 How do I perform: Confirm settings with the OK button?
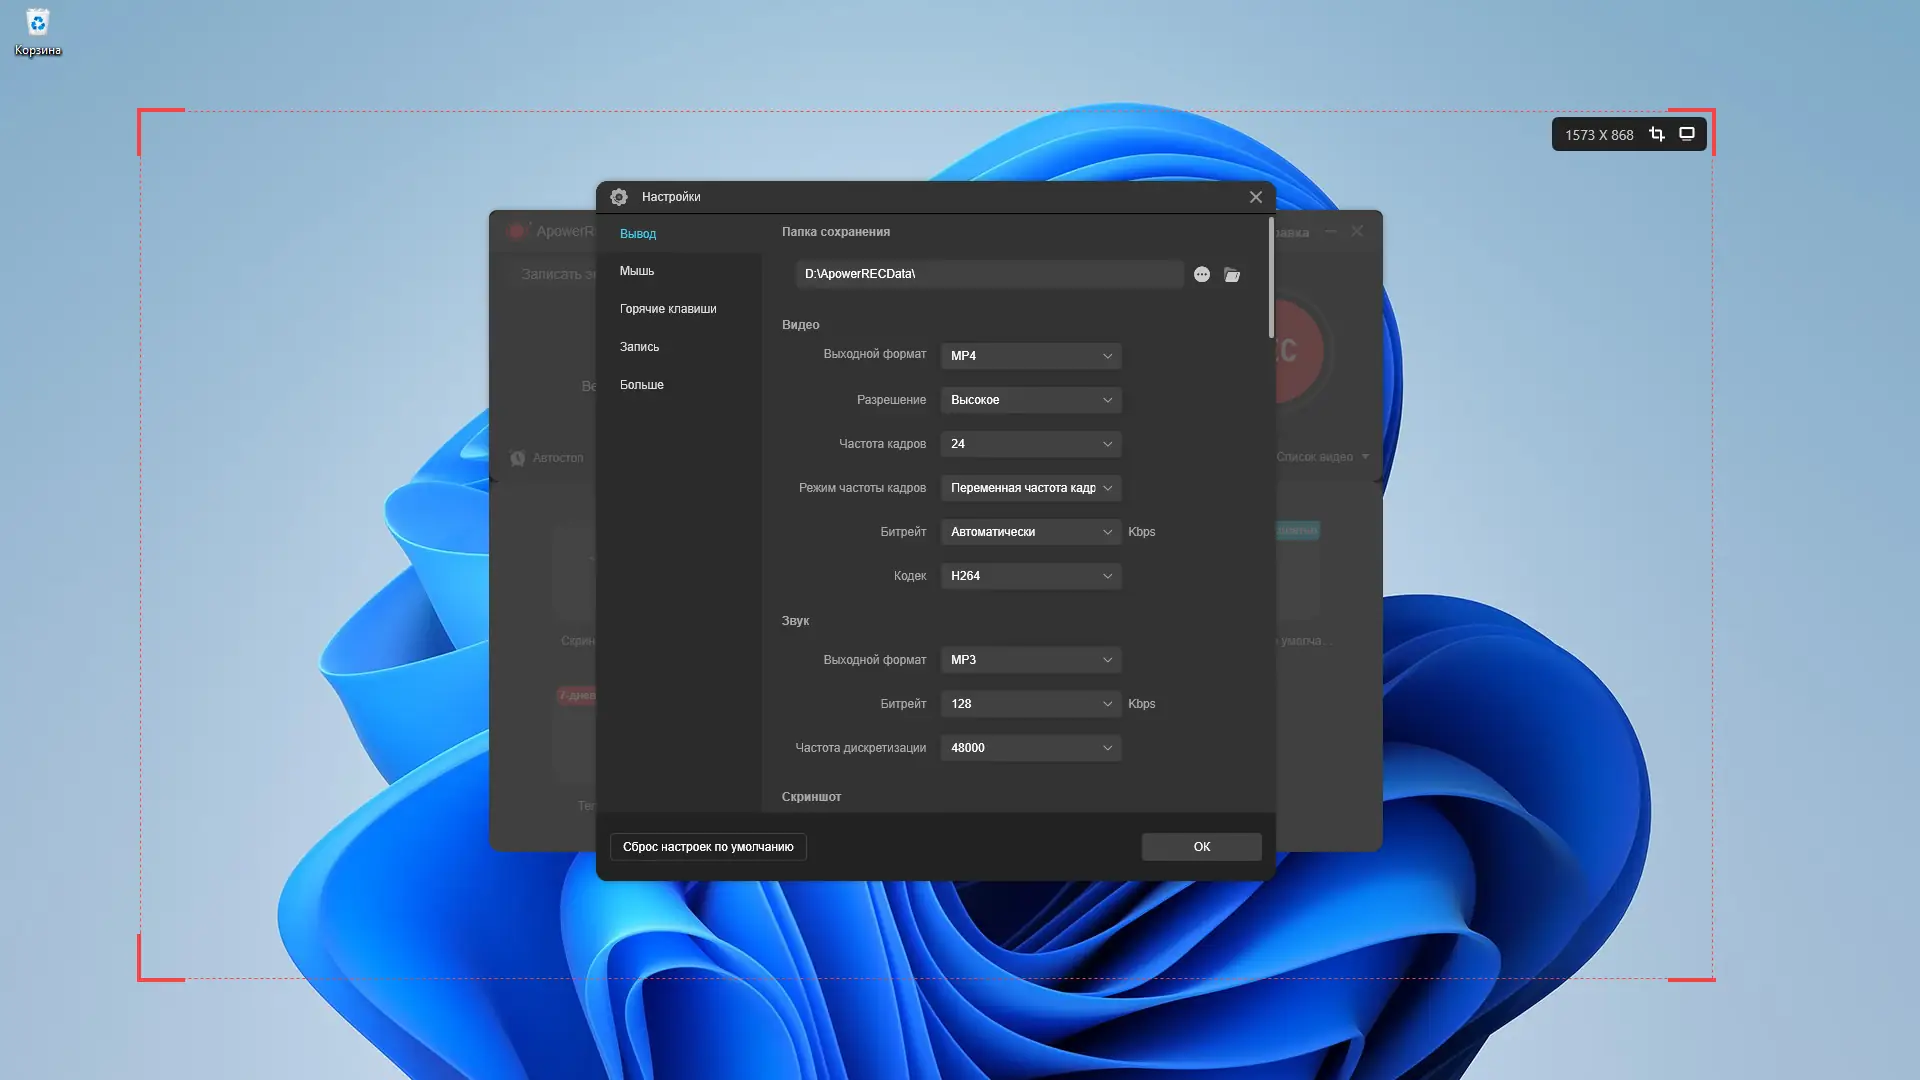click(x=1201, y=847)
